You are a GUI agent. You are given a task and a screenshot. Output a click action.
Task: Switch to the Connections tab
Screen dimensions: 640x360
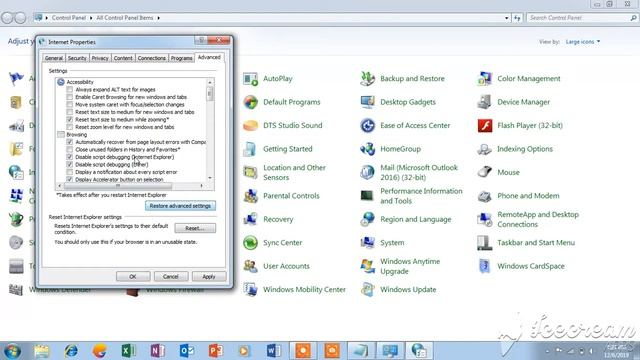pos(151,58)
